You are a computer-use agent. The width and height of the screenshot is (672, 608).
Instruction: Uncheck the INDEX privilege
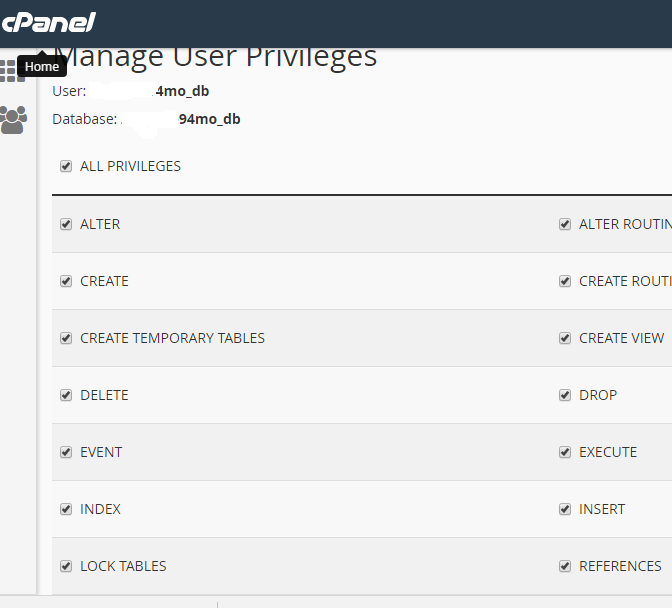[66, 509]
